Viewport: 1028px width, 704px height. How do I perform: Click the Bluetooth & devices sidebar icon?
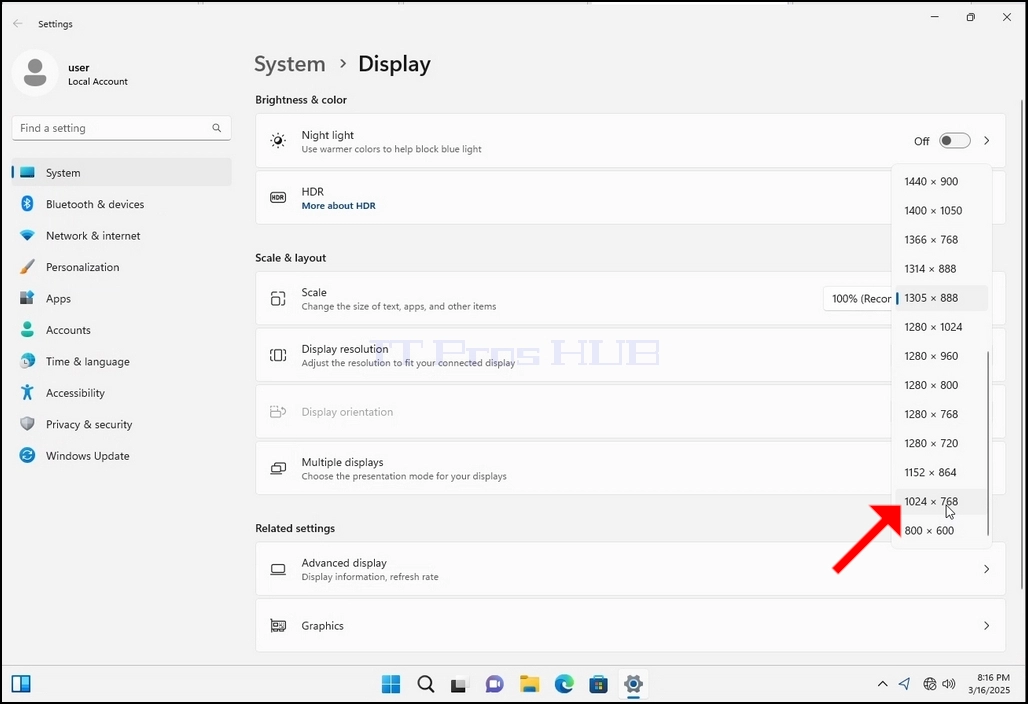27,204
